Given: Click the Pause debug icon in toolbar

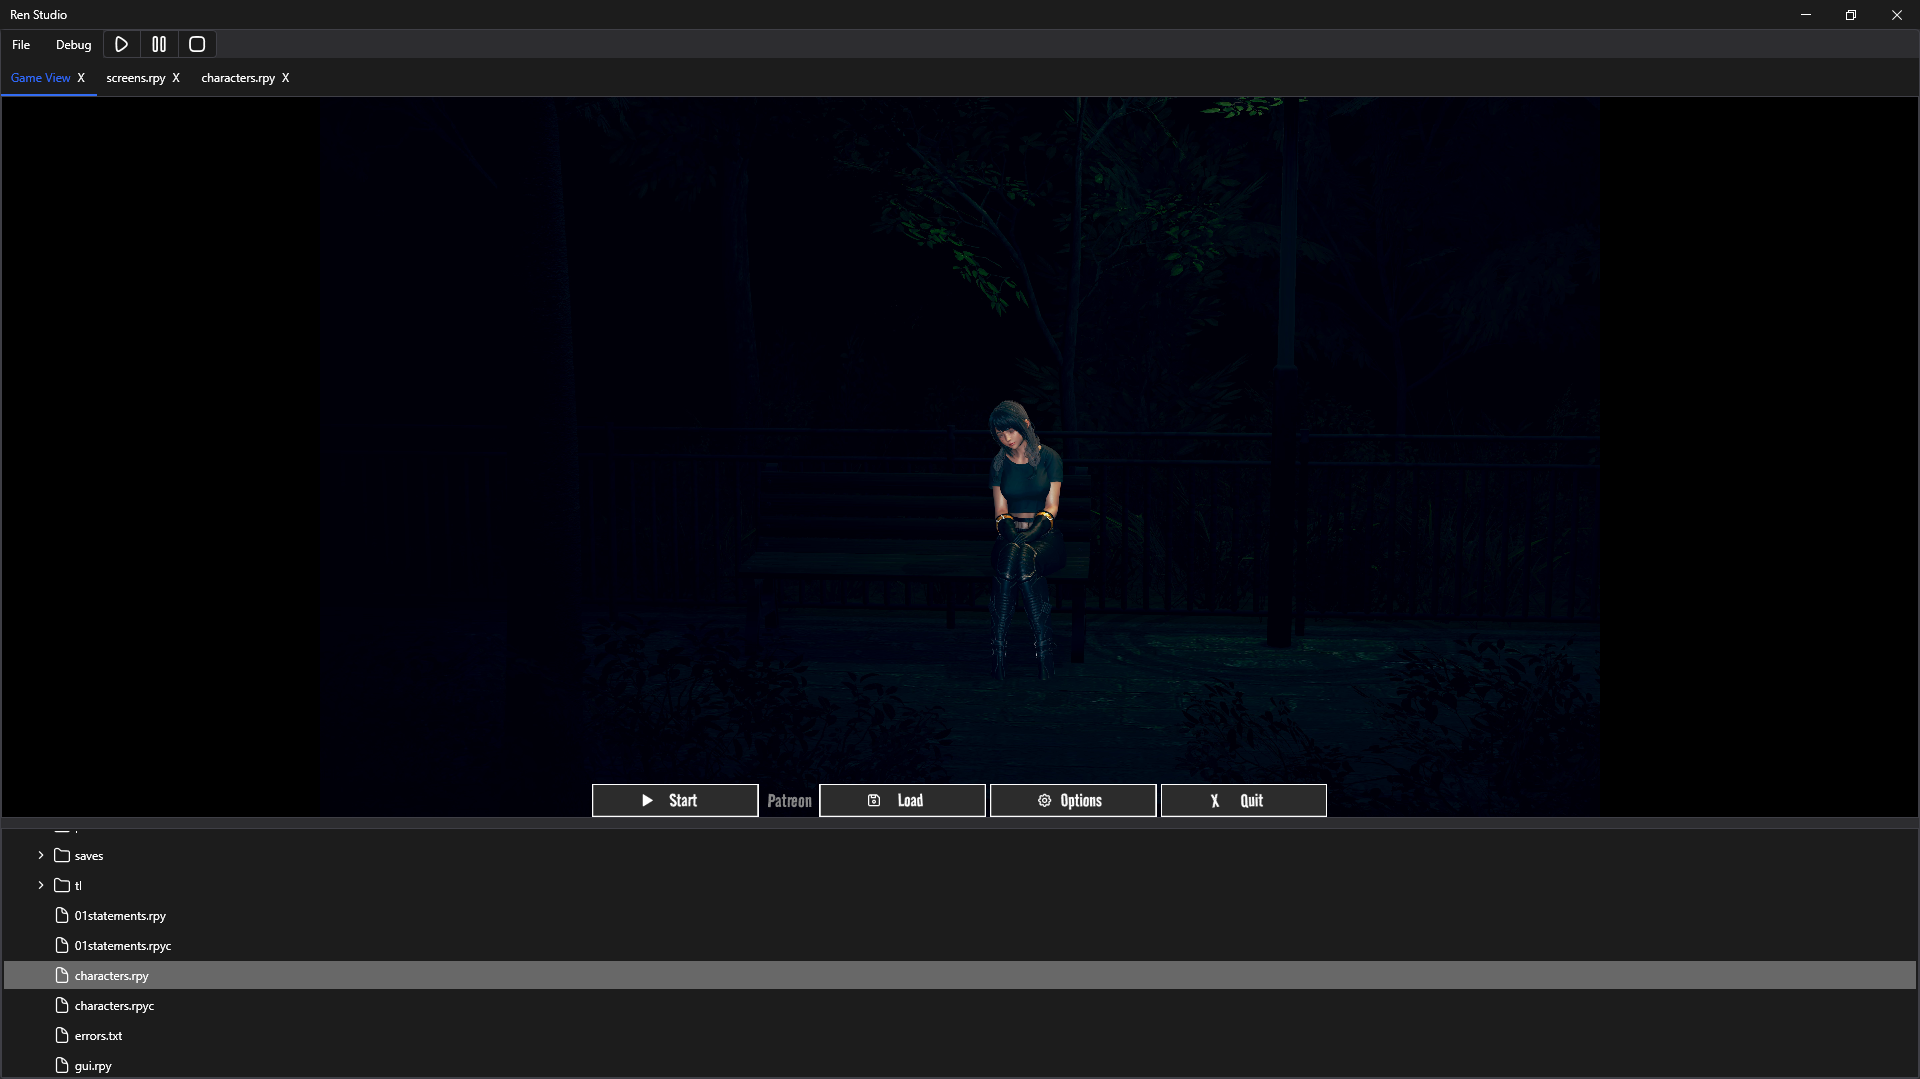Looking at the screenshot, I should tap(159, 44).
